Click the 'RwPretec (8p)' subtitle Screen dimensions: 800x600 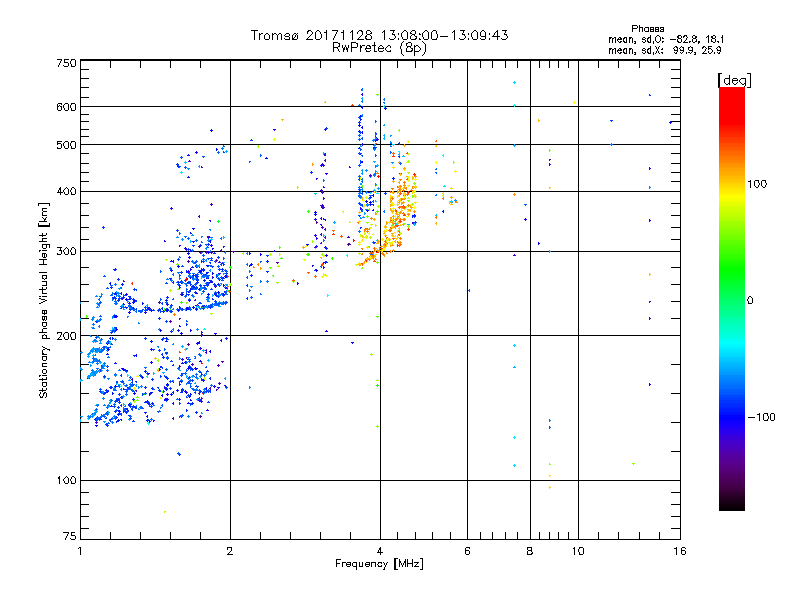(379, 48)
